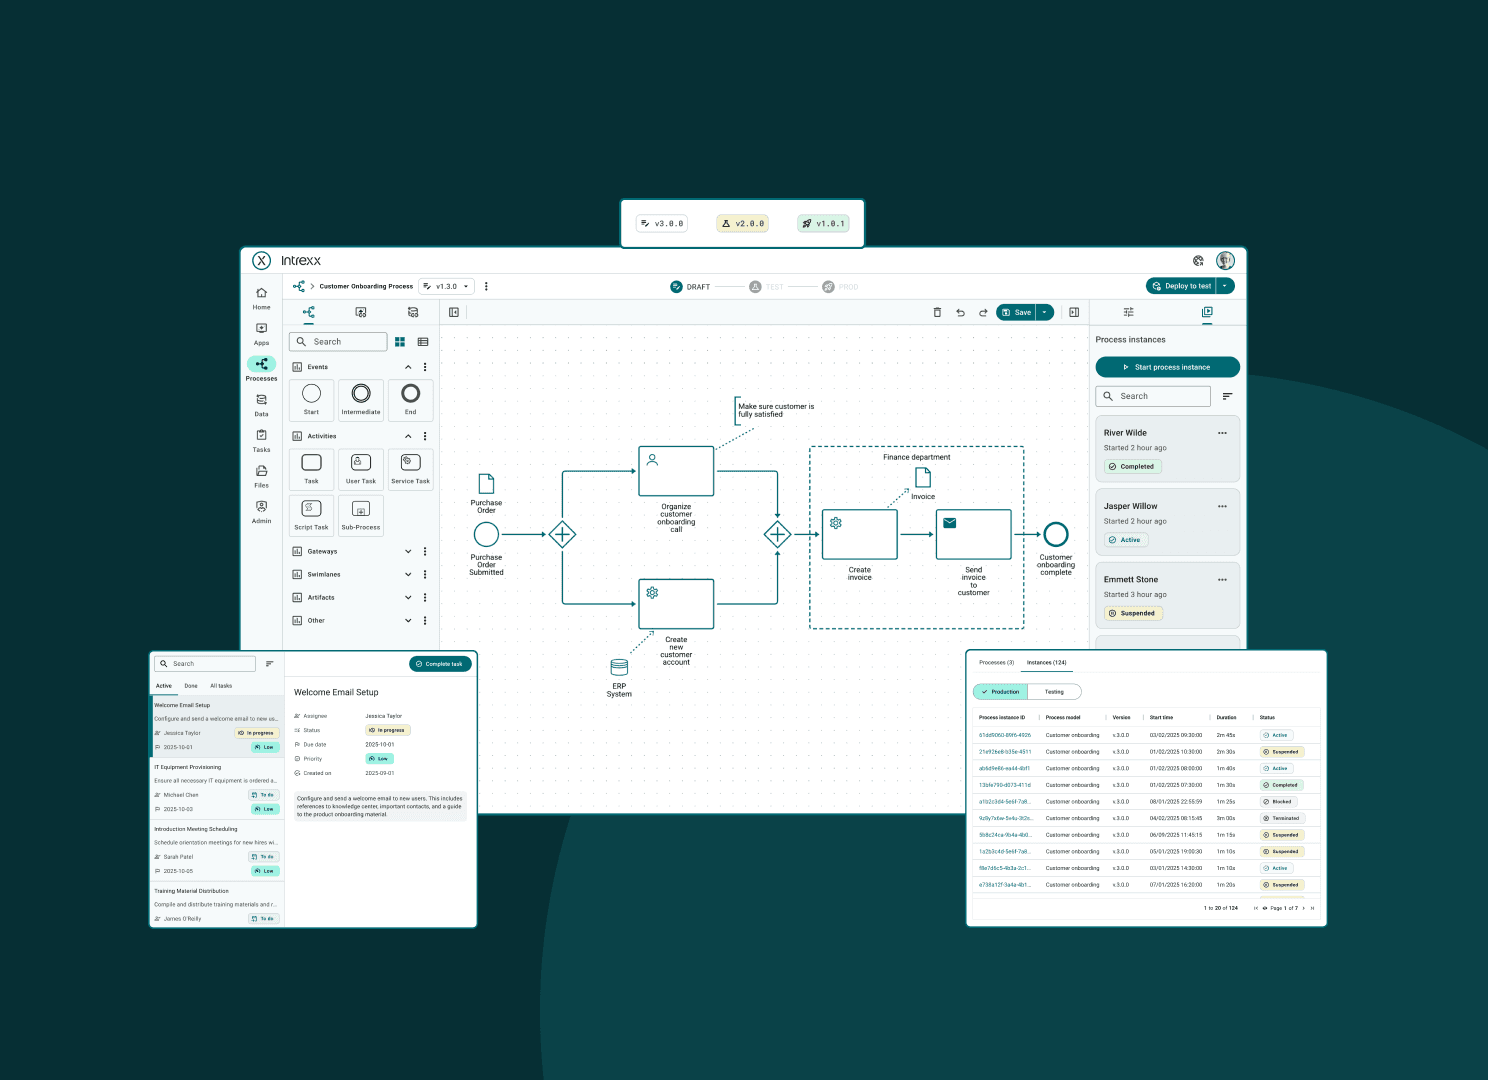Undo the last change with undo arrow
This screenshot has height=1080, width=1488.
pos(960,313)
